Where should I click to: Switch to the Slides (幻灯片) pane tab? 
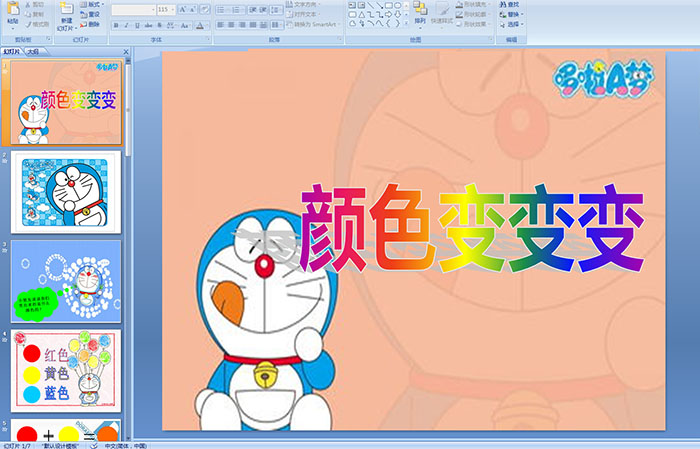click(12, 52)
